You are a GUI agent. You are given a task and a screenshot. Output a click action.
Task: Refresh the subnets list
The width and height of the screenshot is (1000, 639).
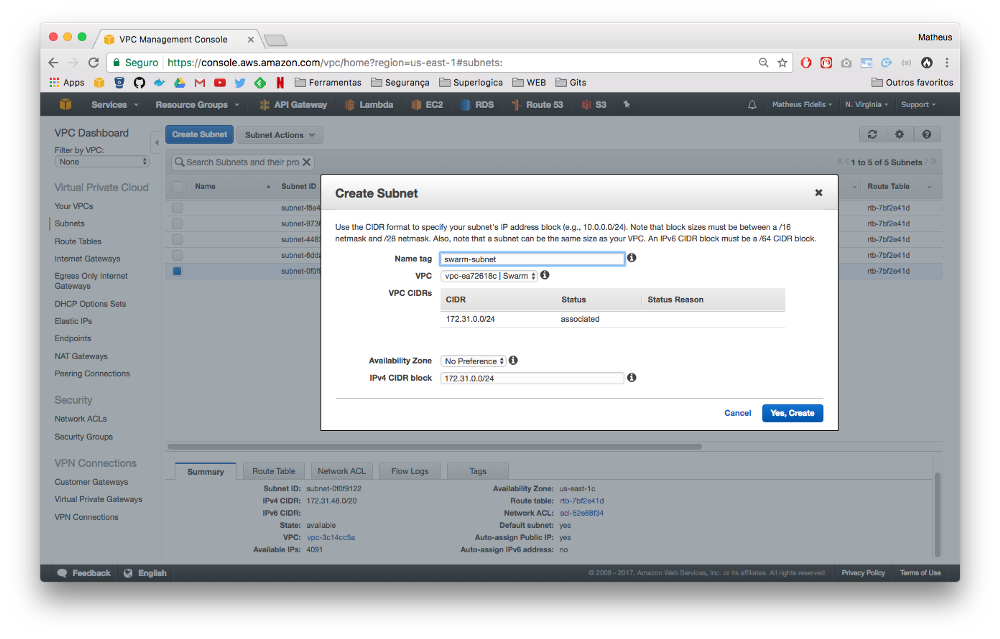tap(872, 135)
